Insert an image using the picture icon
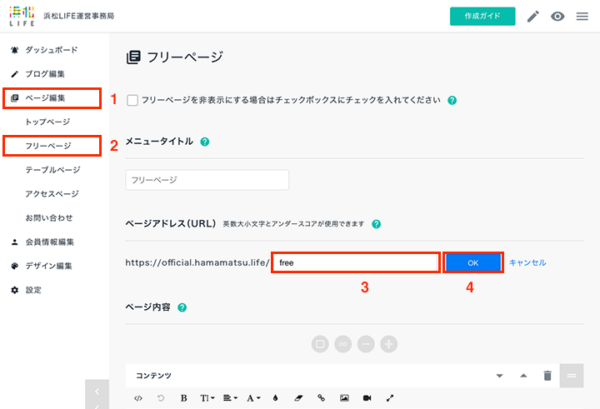The width and height of the screenshot is (600, 409). 344,398
